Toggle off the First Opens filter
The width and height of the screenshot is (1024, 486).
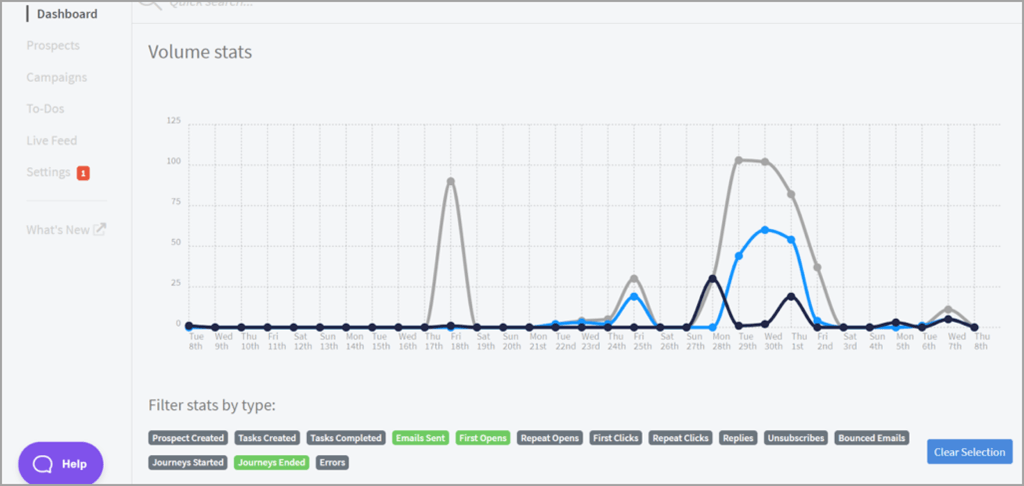point(482,438)
